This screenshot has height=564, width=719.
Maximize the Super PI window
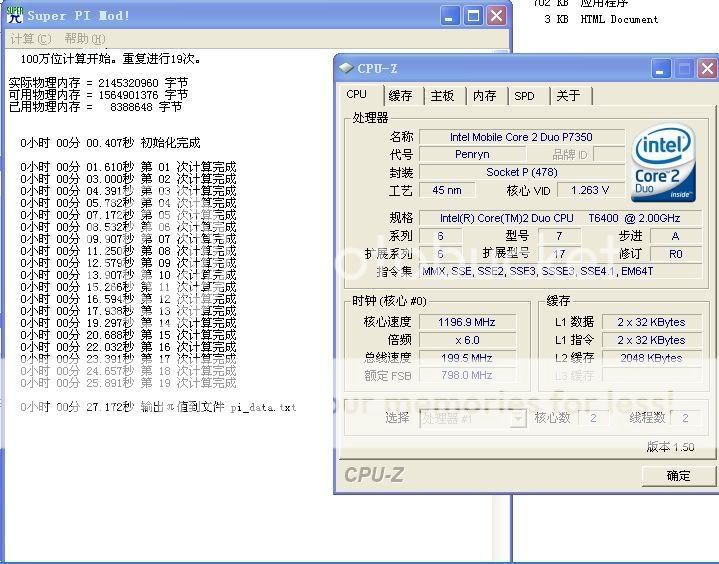point(473,17)
